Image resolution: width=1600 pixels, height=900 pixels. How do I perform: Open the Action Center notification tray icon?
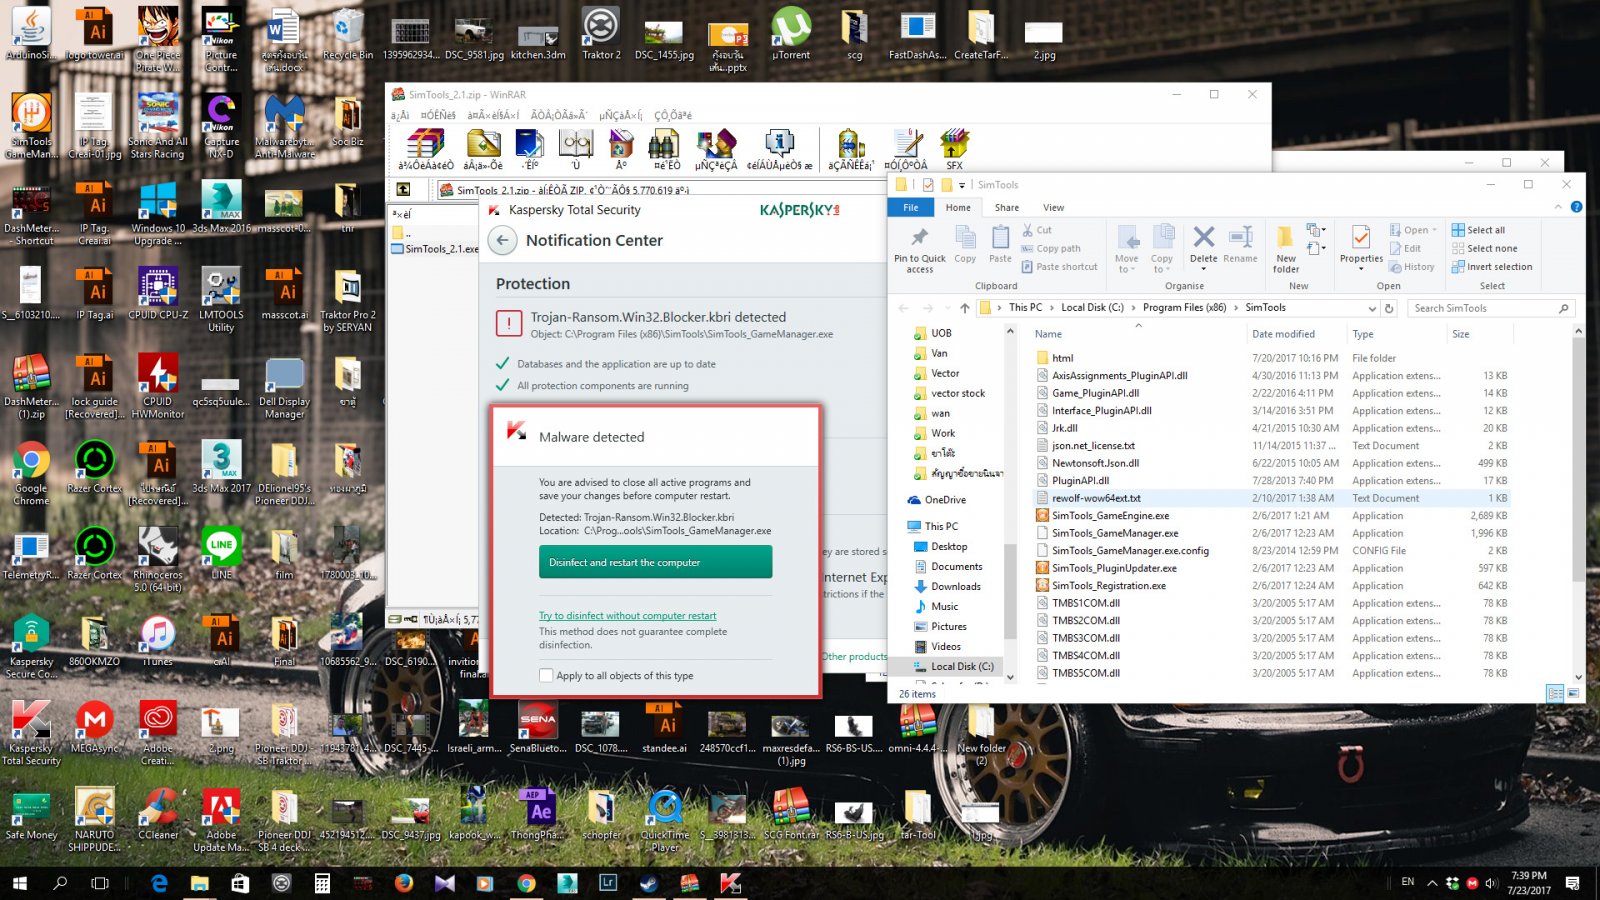[x=1572, y=883]
